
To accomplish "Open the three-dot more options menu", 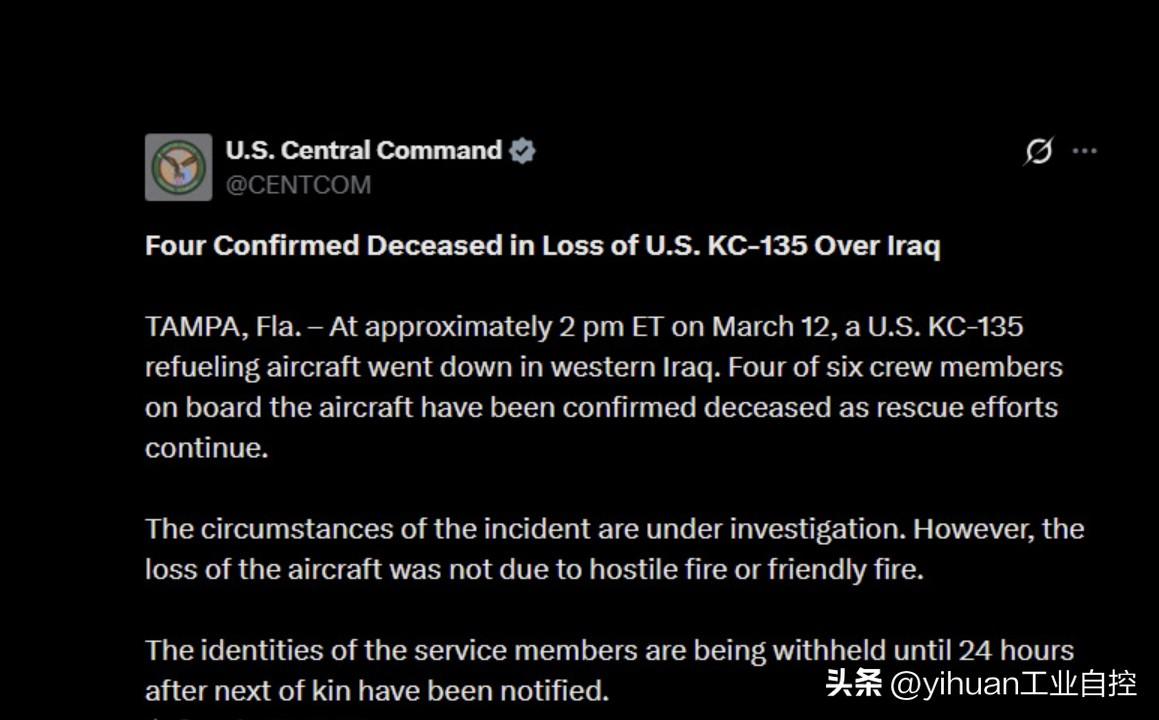I will [x=1084, y=151].
